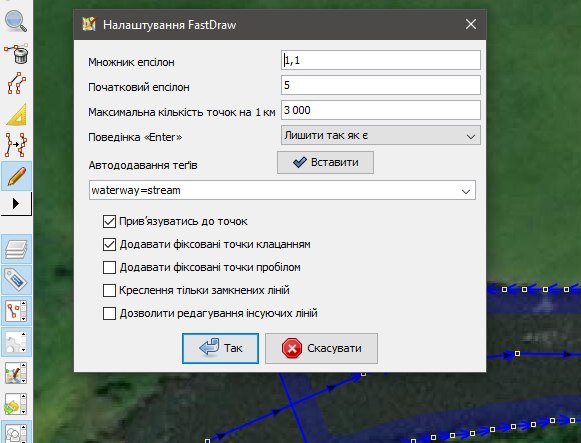Click the Автододавання теґів label

(143, 165)
